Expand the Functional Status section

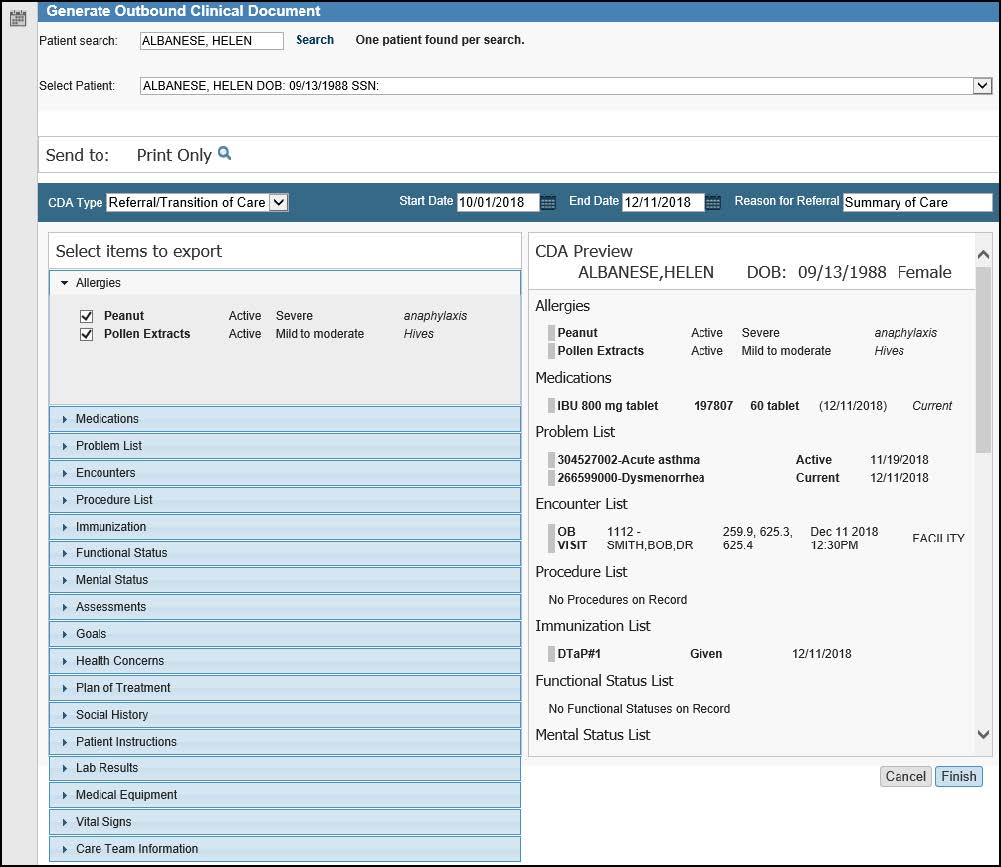point(285,553)
